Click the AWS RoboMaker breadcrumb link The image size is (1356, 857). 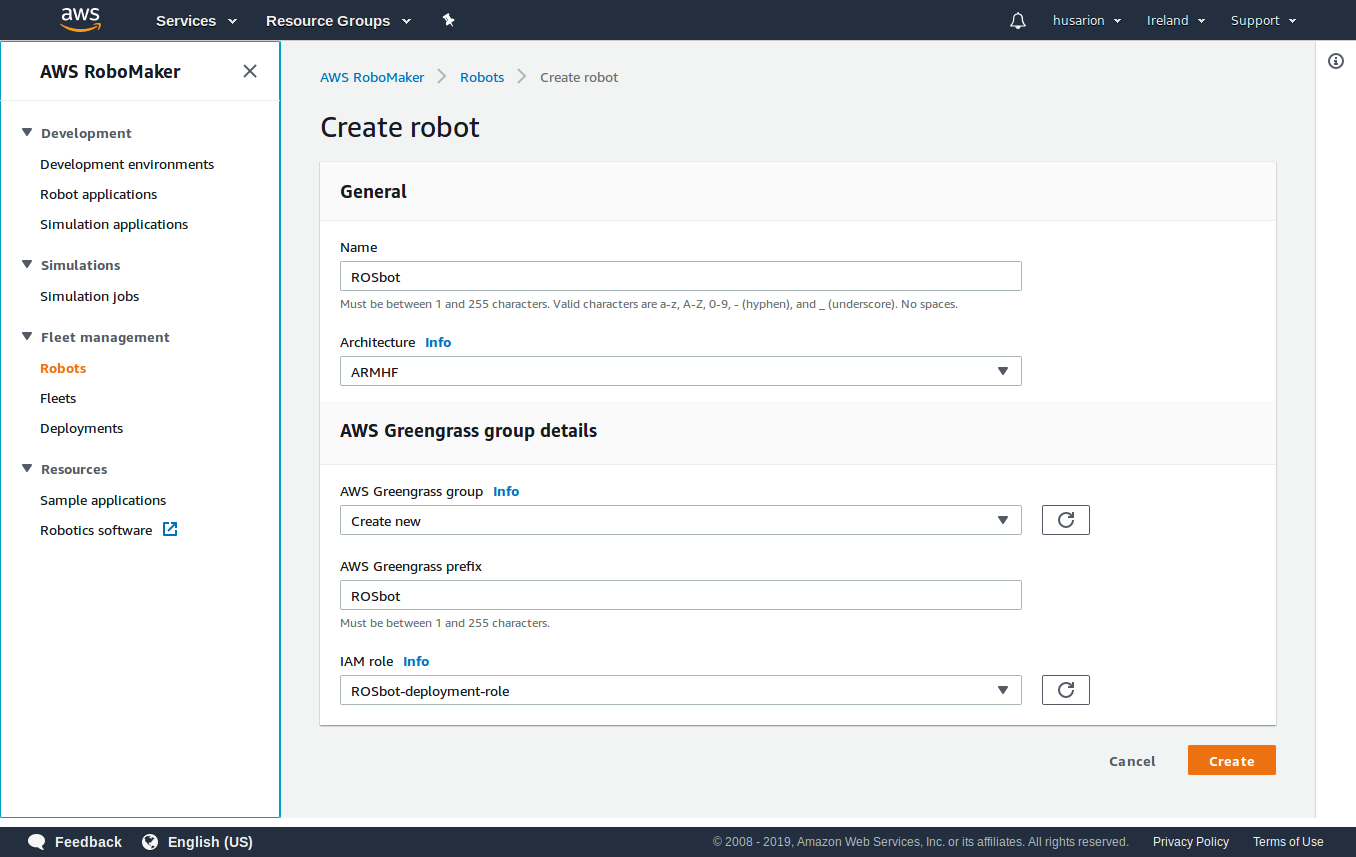[x=372, y=77]
